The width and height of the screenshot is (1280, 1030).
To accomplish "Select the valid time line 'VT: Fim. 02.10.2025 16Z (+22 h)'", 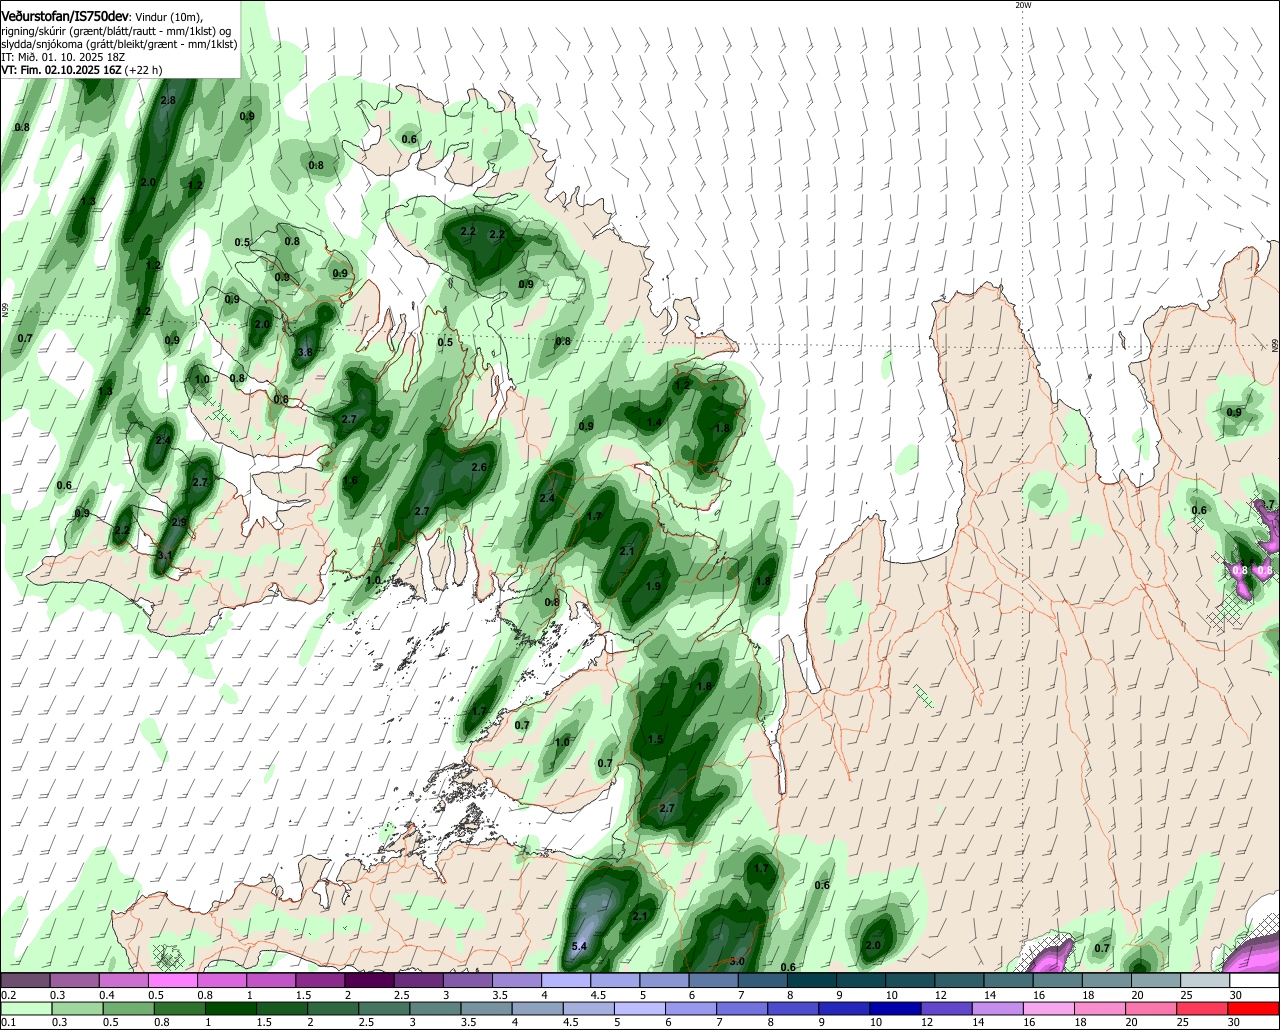I will (x=82, y=70).
